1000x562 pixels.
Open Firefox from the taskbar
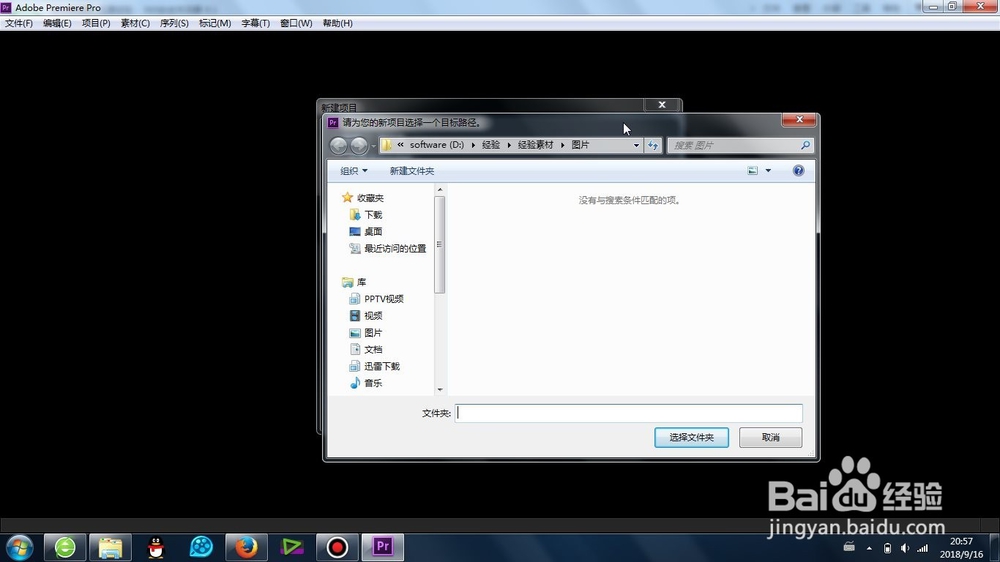(x=246, y=547)
